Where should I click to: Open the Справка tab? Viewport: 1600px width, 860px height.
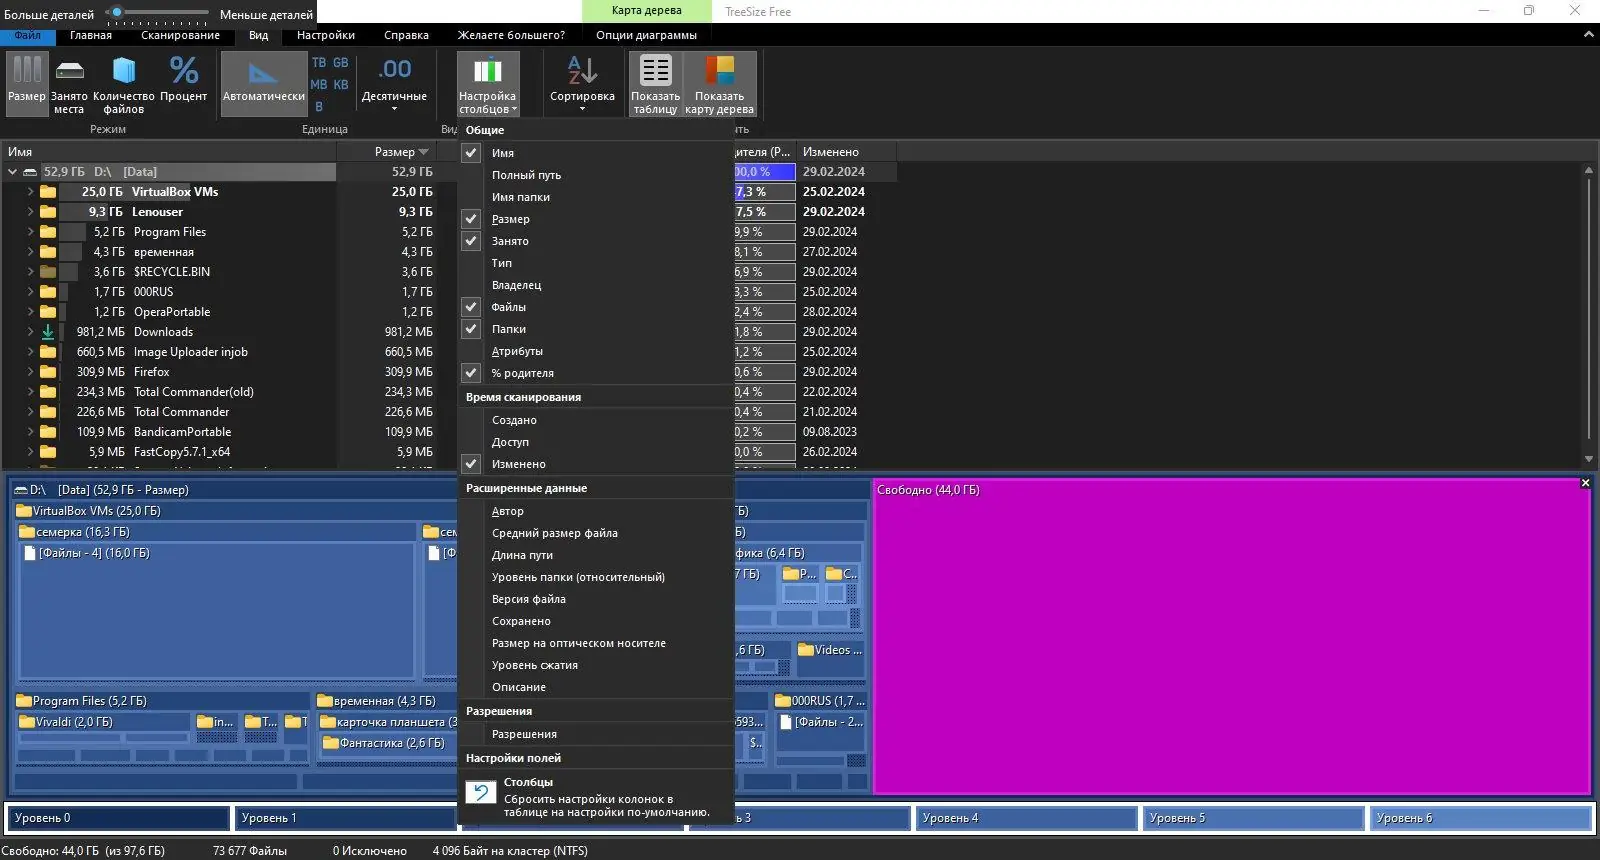click(406, 35)
